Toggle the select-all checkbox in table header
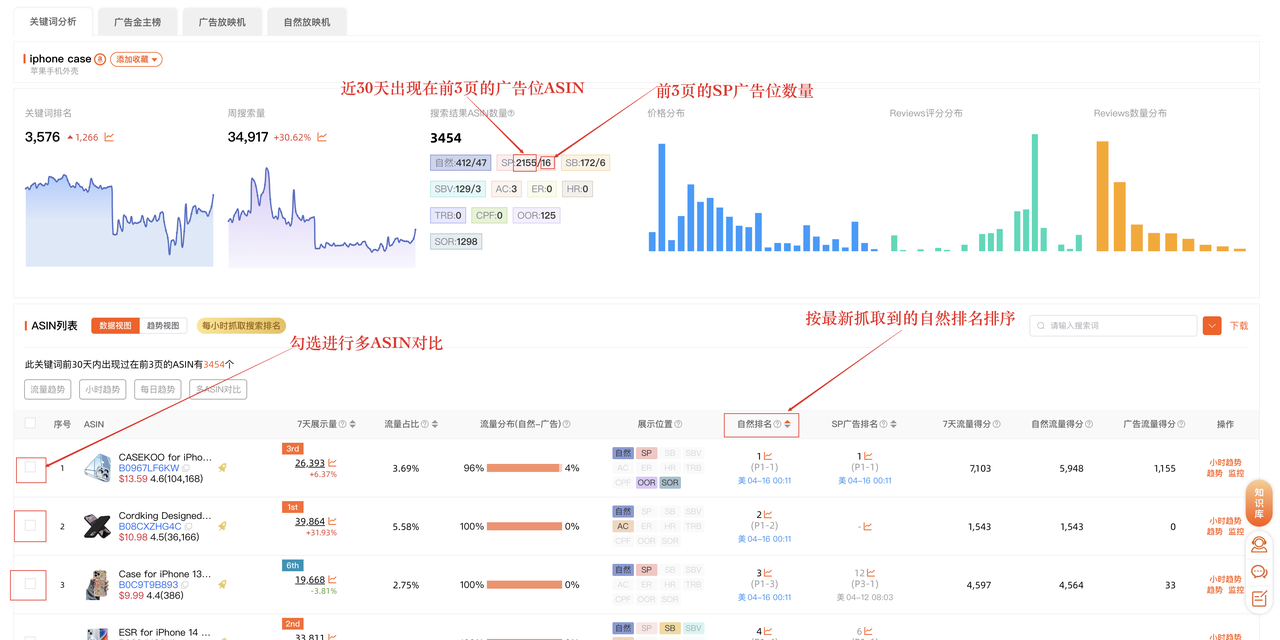 tap(30, 424)
